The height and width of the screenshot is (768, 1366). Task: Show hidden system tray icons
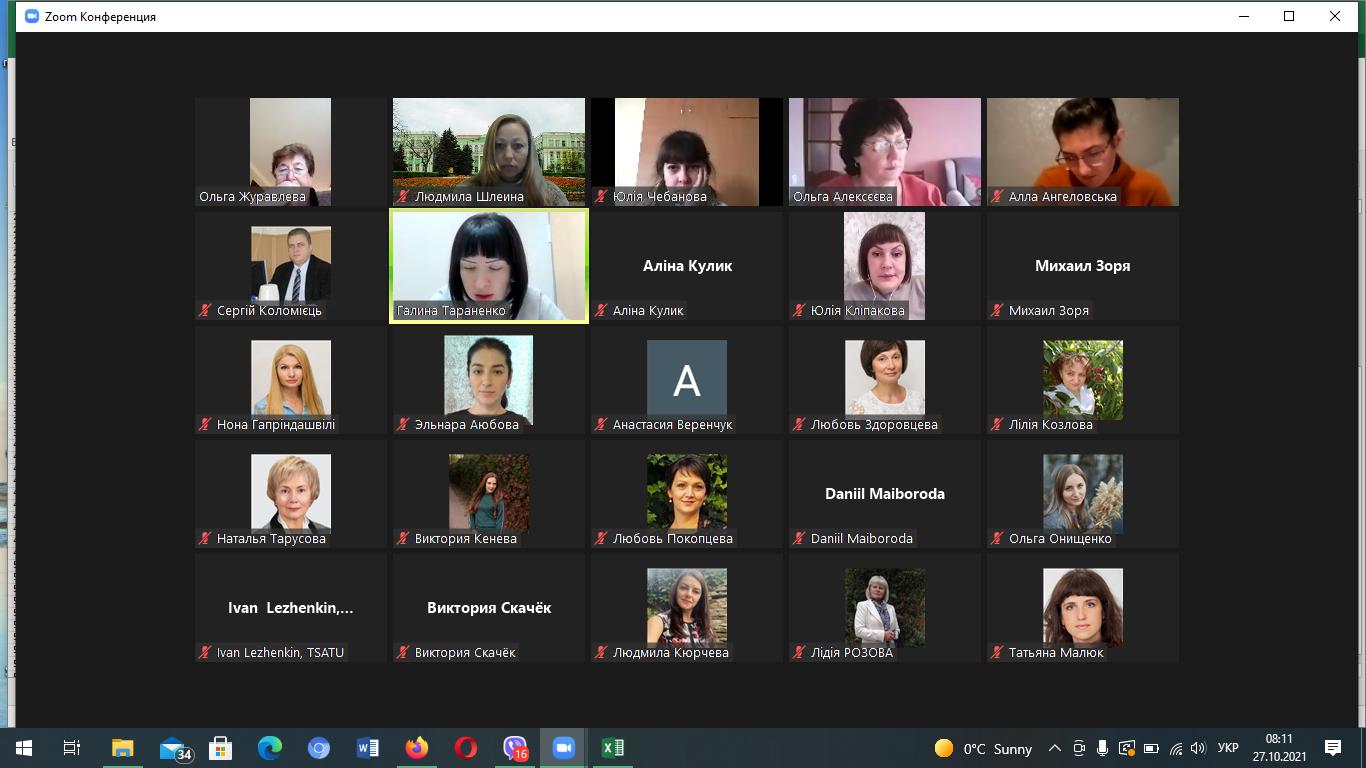(x=1054, y=748)
